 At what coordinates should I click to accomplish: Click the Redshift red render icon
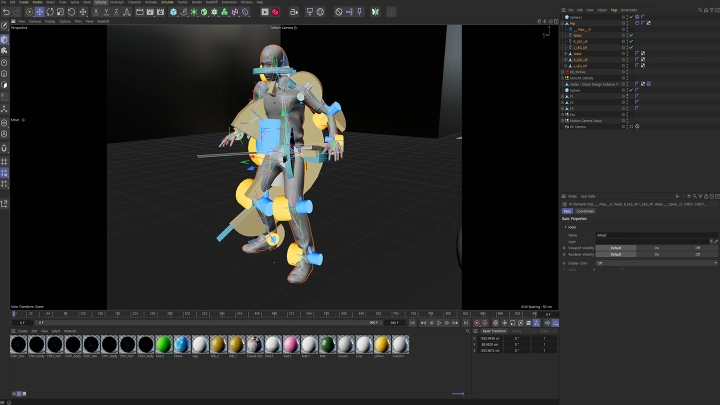click(x=275, y=12)
